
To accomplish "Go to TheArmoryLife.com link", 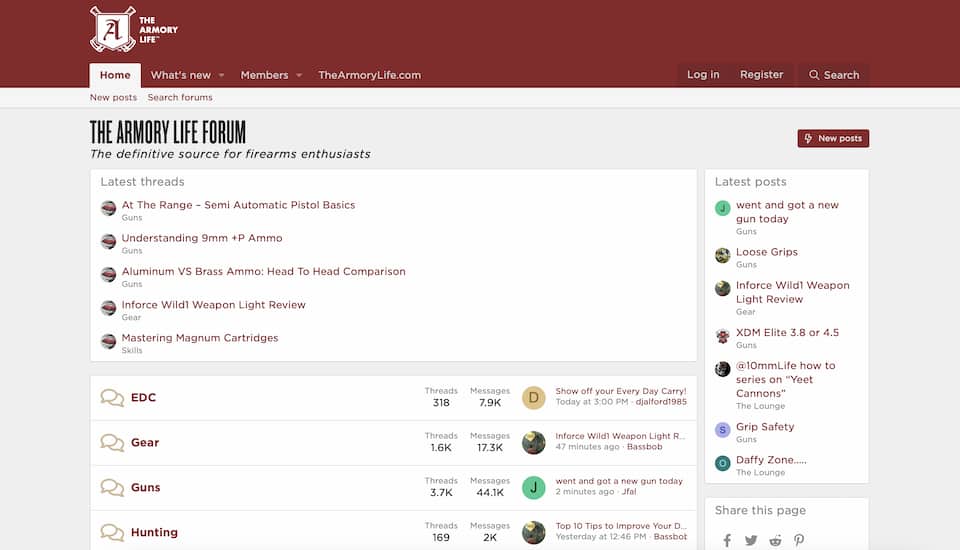I will tap(369, 75).
